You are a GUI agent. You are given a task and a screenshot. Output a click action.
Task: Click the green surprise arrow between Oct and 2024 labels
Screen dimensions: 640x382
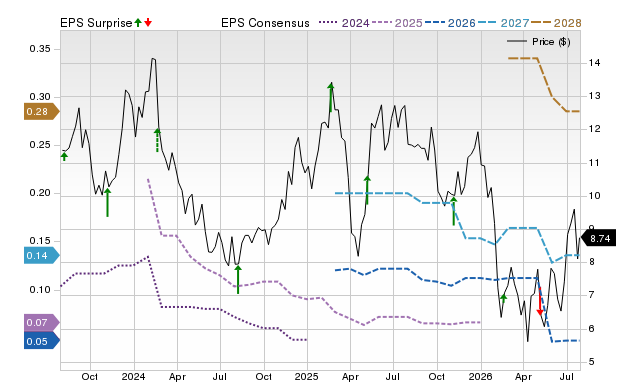click(x=107, y=202)
